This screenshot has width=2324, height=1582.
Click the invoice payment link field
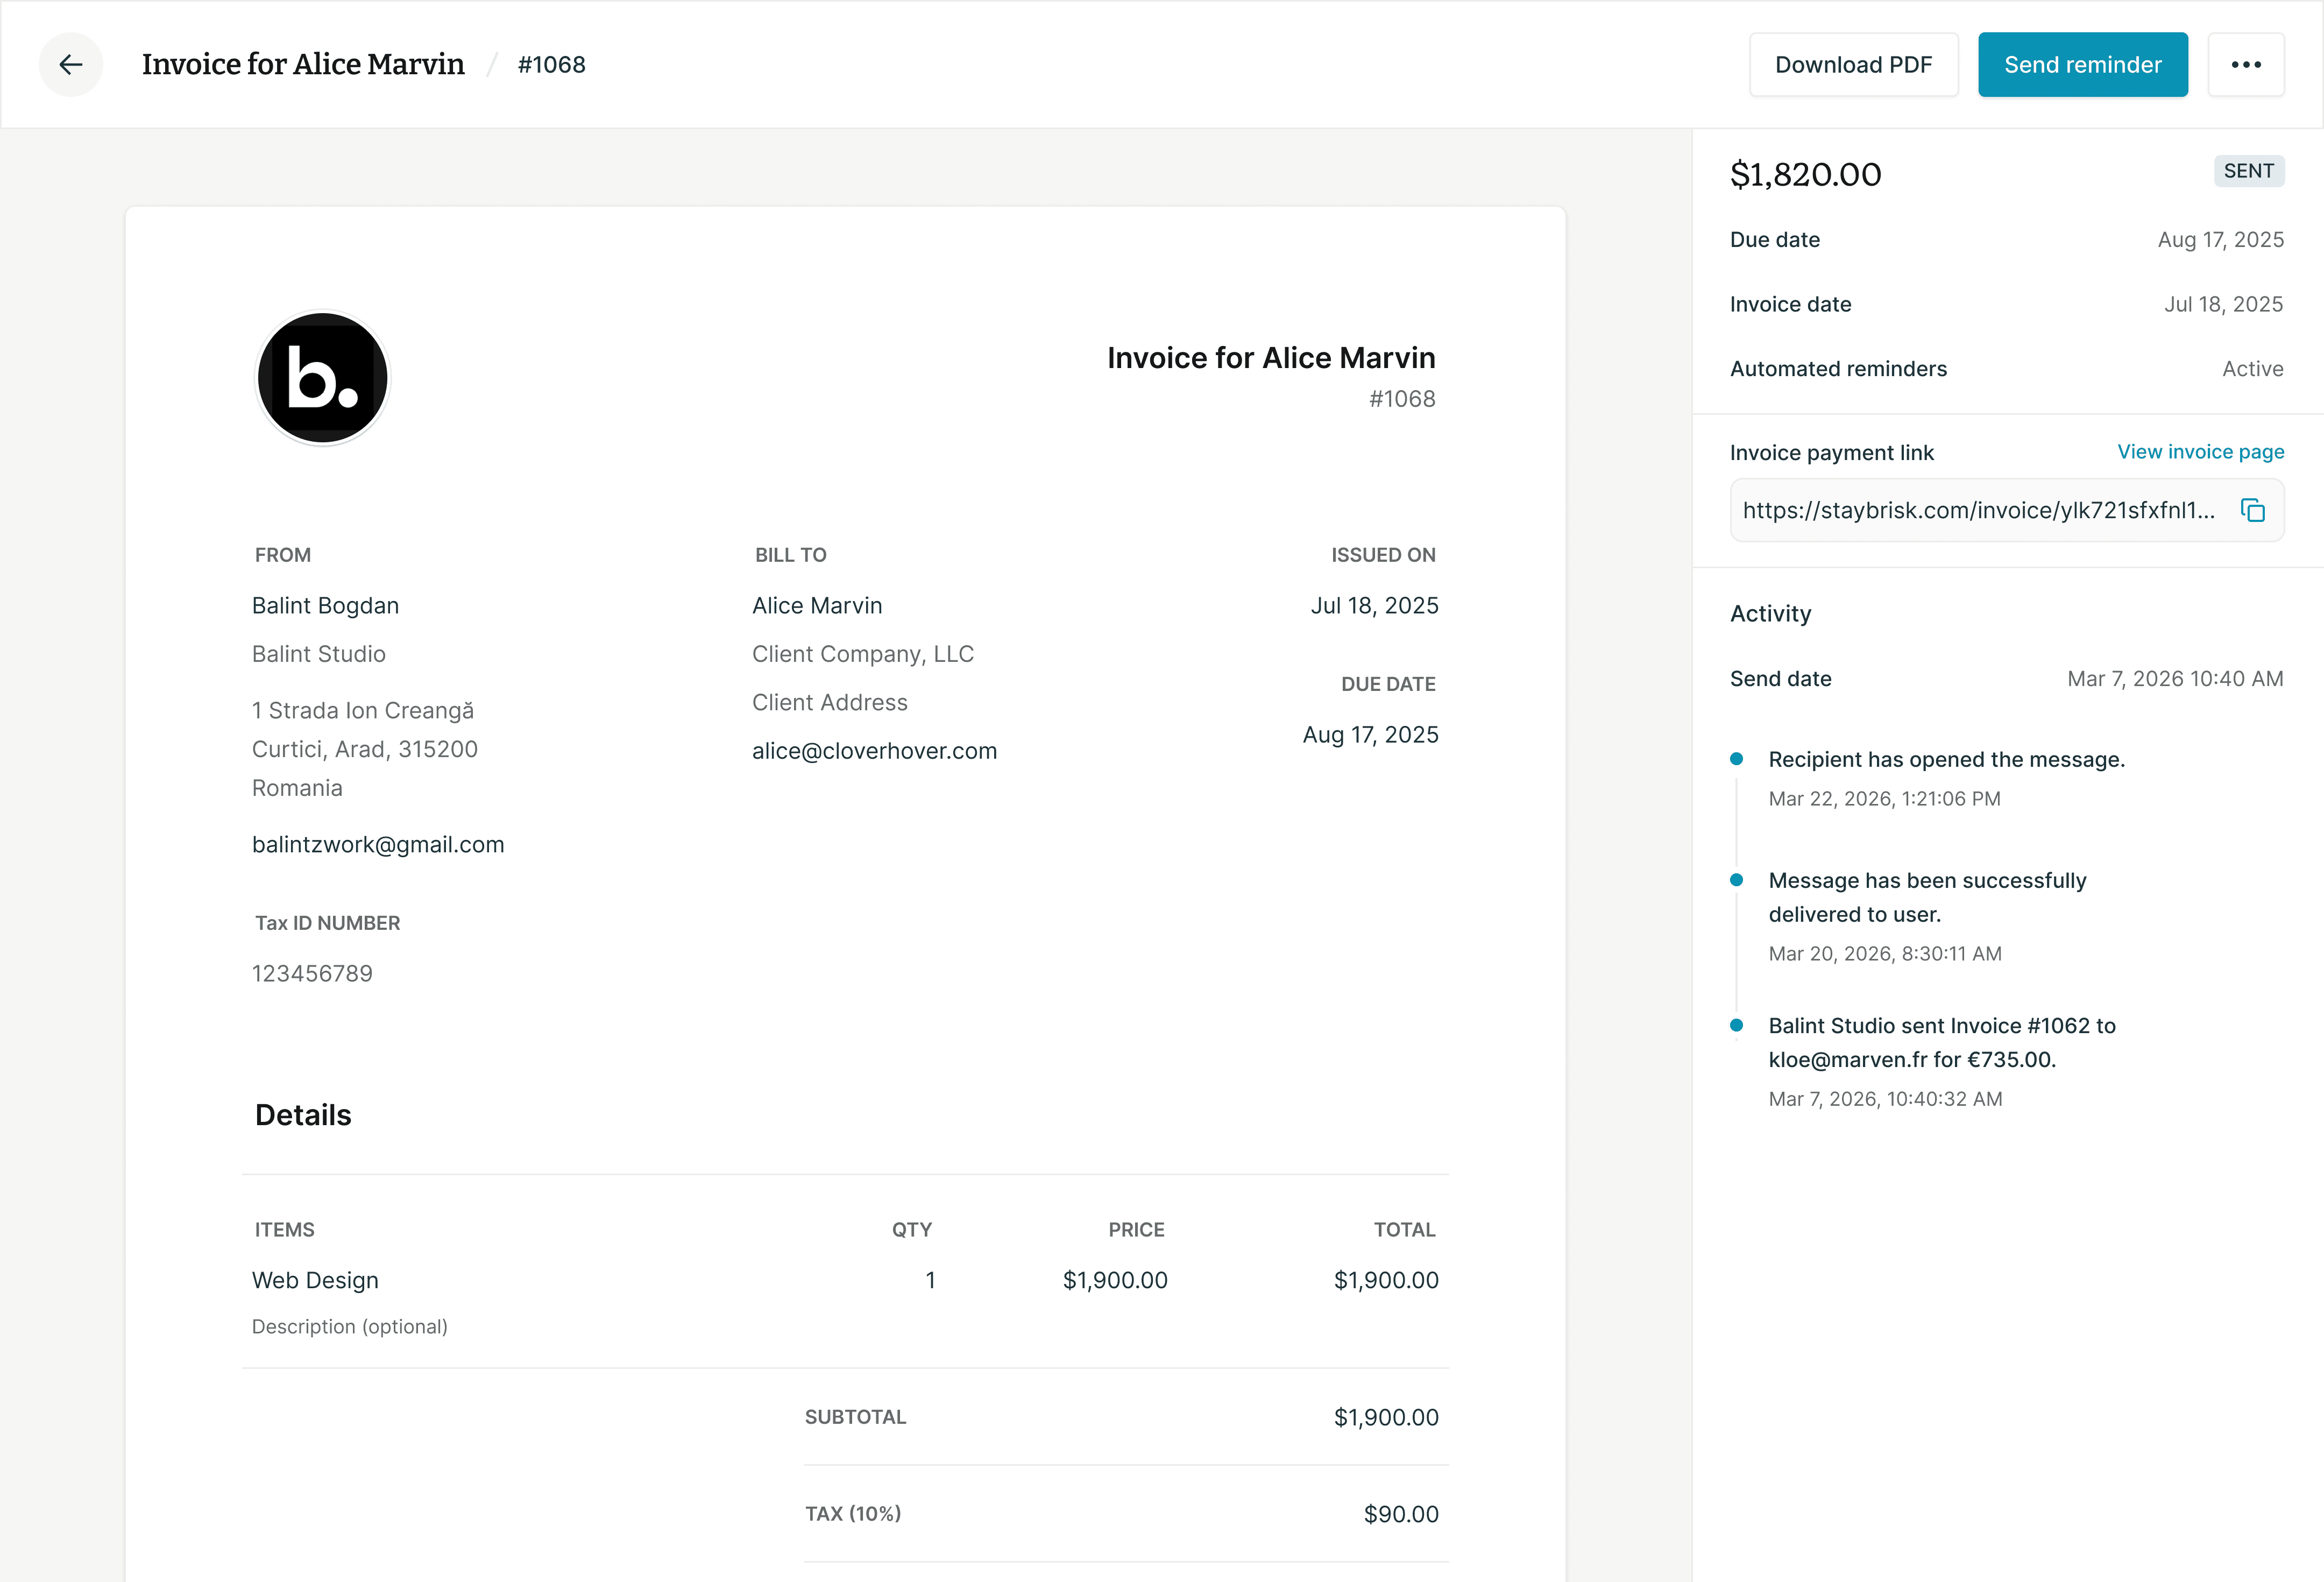(2006, 510)
